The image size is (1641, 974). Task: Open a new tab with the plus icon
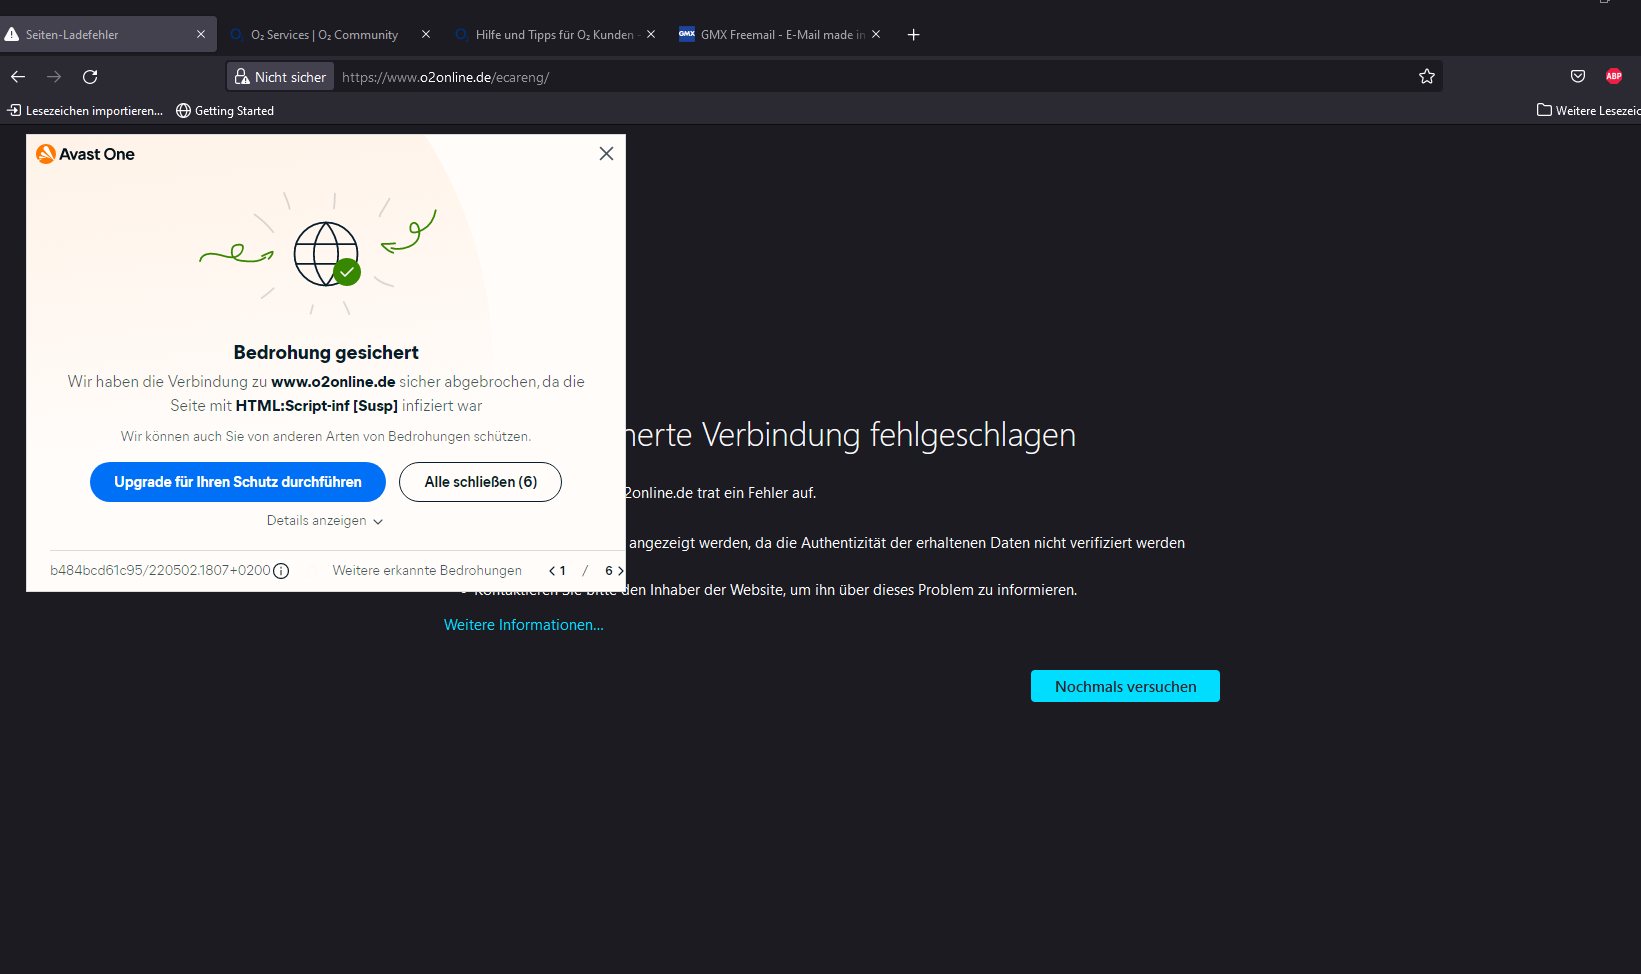tap(913, 34)
